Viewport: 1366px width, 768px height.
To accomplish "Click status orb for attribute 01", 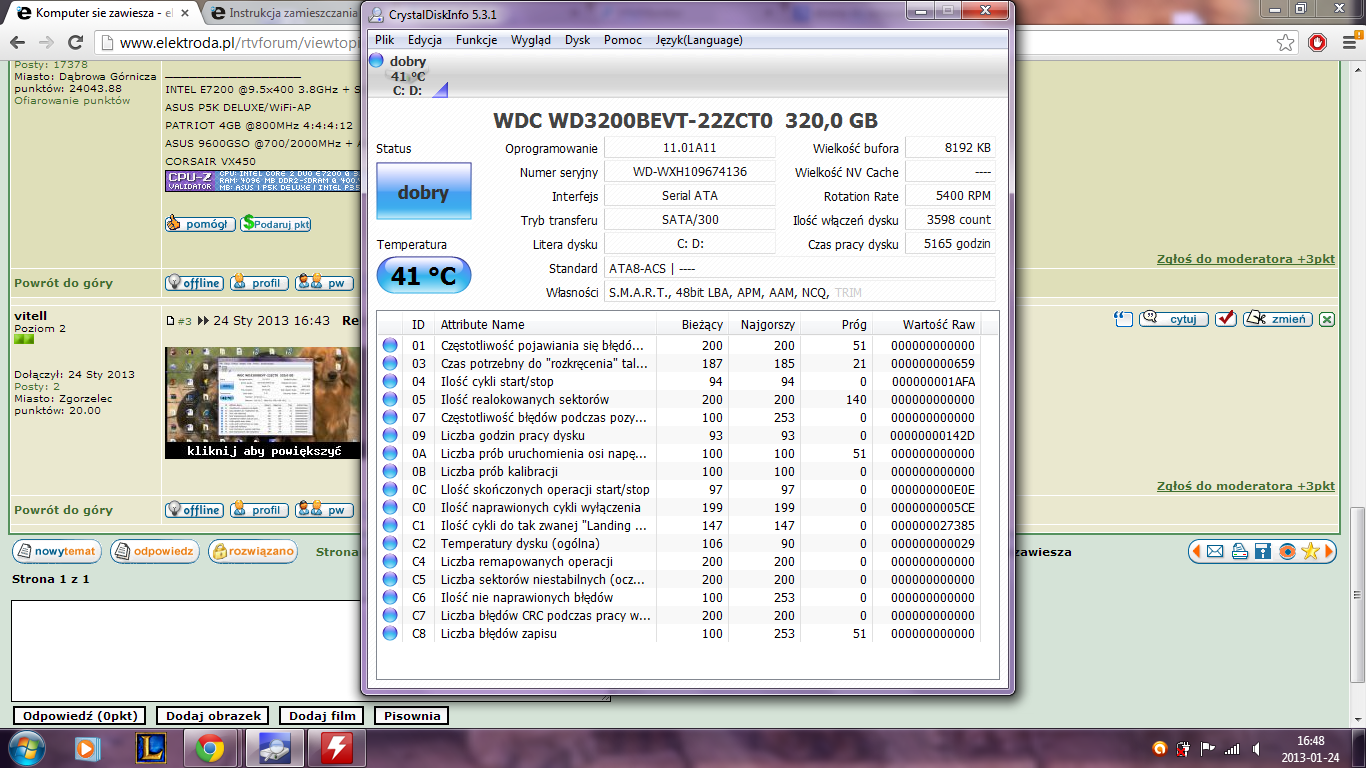I will pyautogui.click(x=390, y=345).
